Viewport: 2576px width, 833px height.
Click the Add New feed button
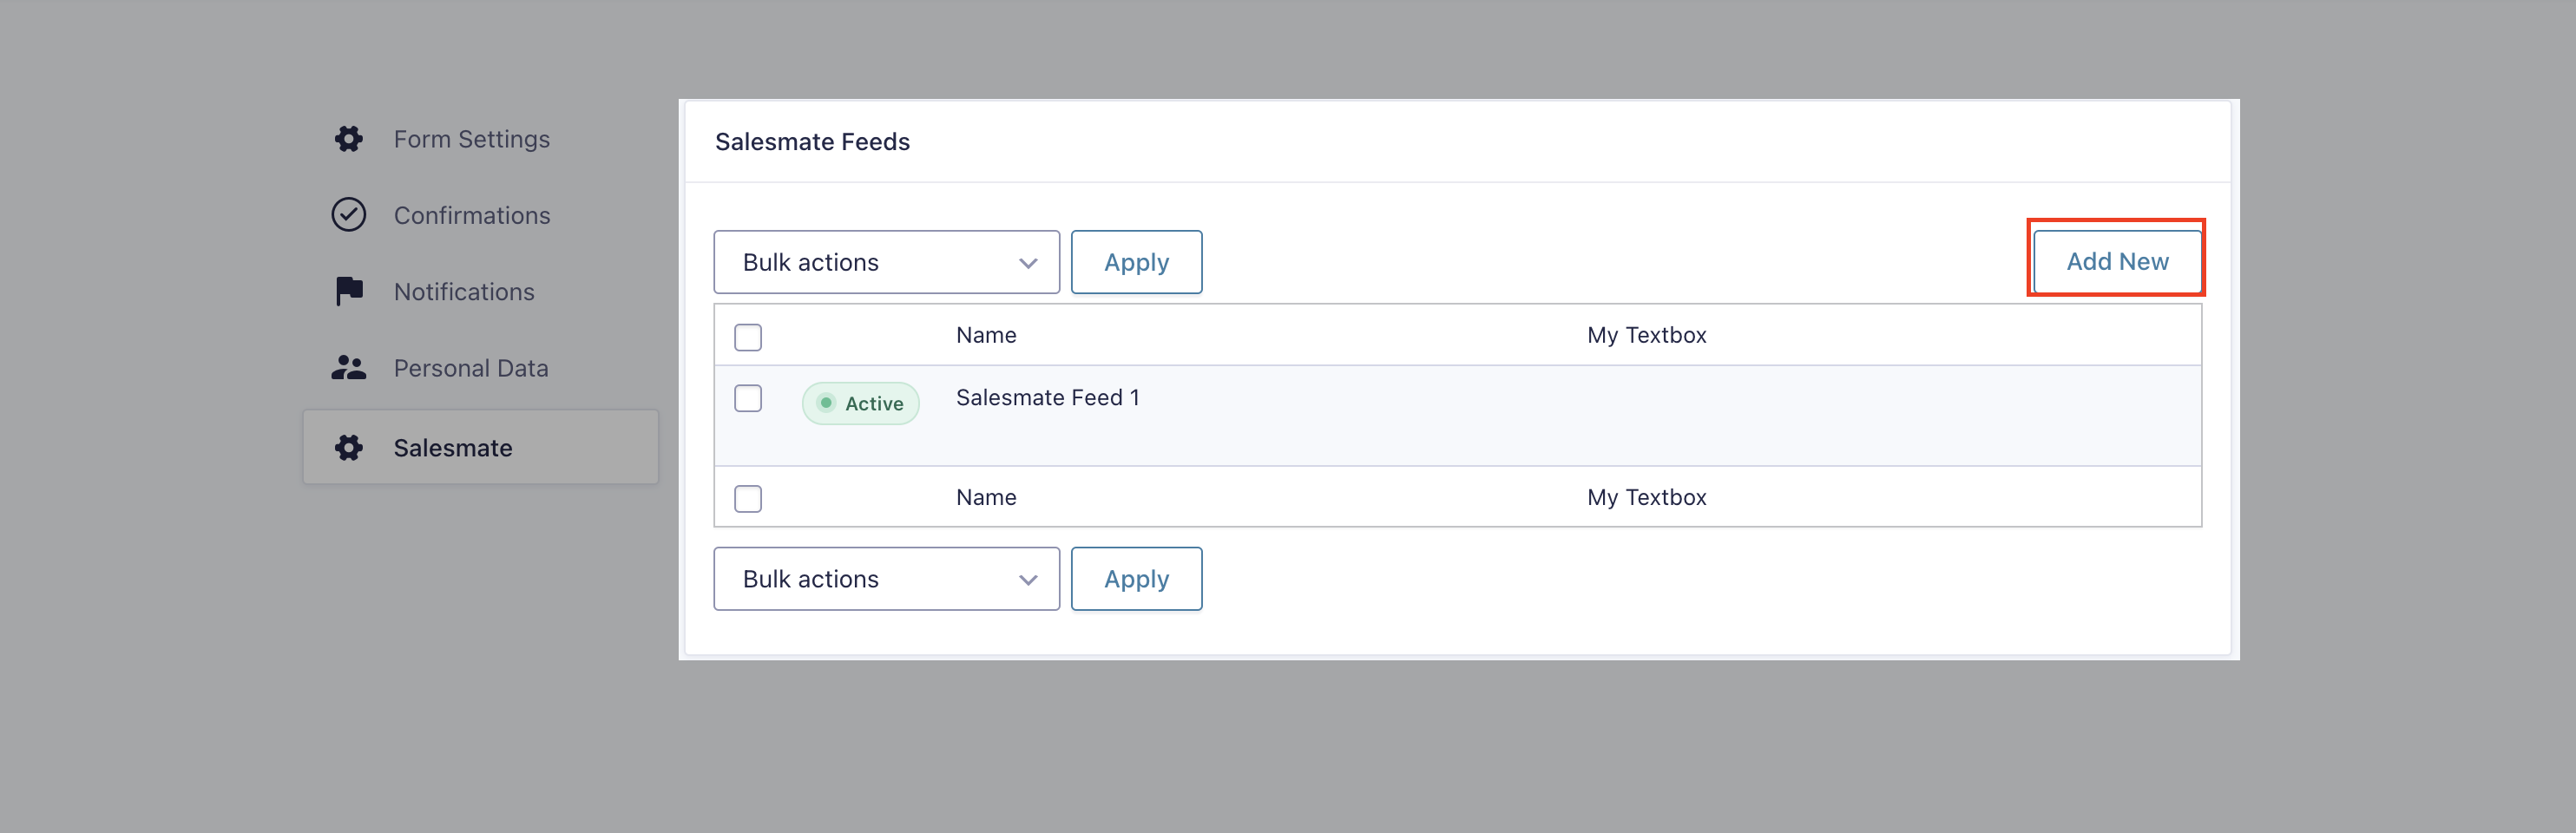click(x=2117, y=261)
